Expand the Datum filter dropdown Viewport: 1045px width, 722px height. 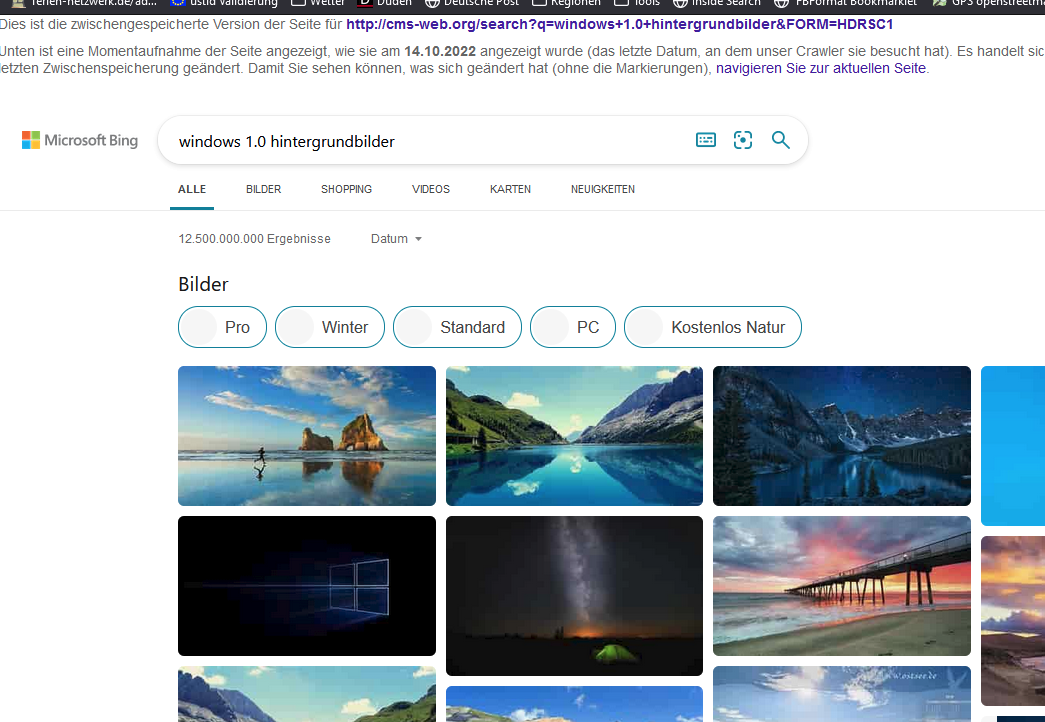tap(397, 239)
